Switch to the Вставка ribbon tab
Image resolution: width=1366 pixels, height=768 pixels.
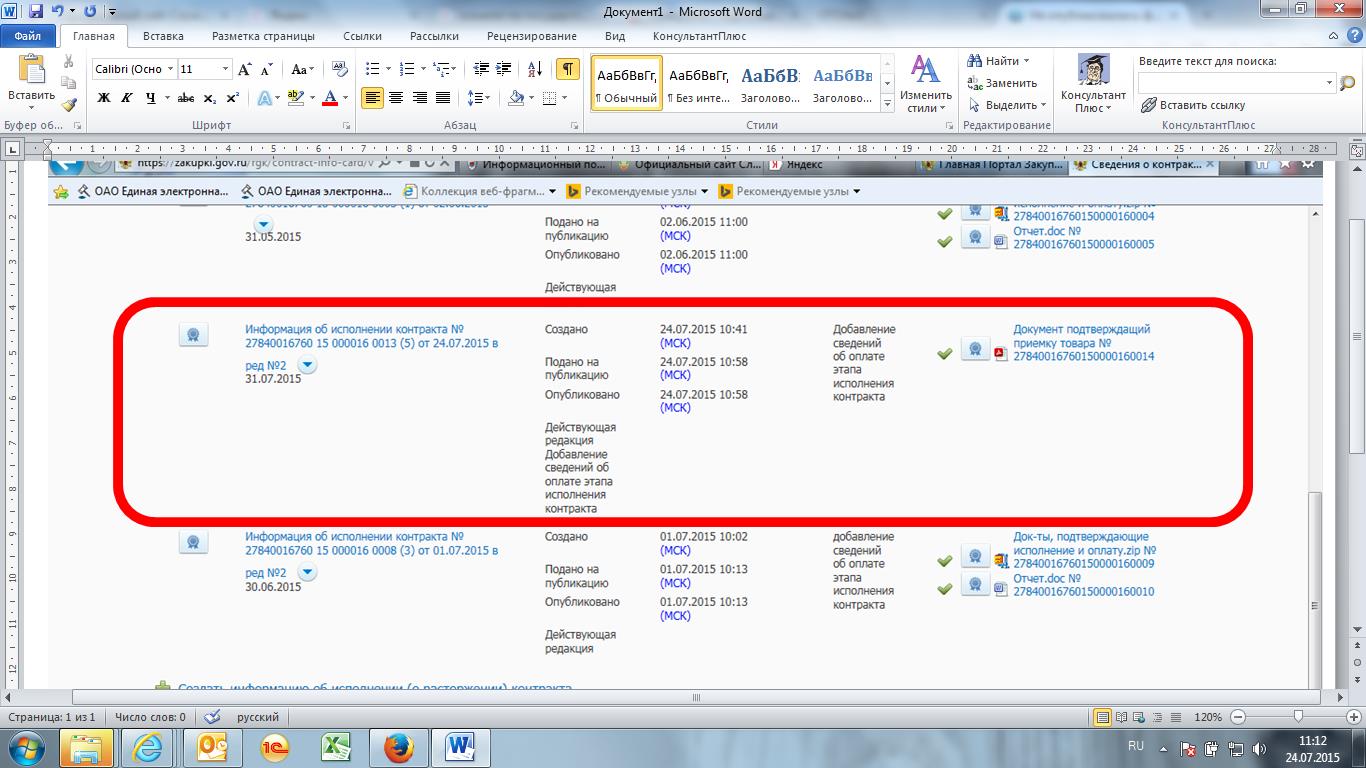(163, 36)
